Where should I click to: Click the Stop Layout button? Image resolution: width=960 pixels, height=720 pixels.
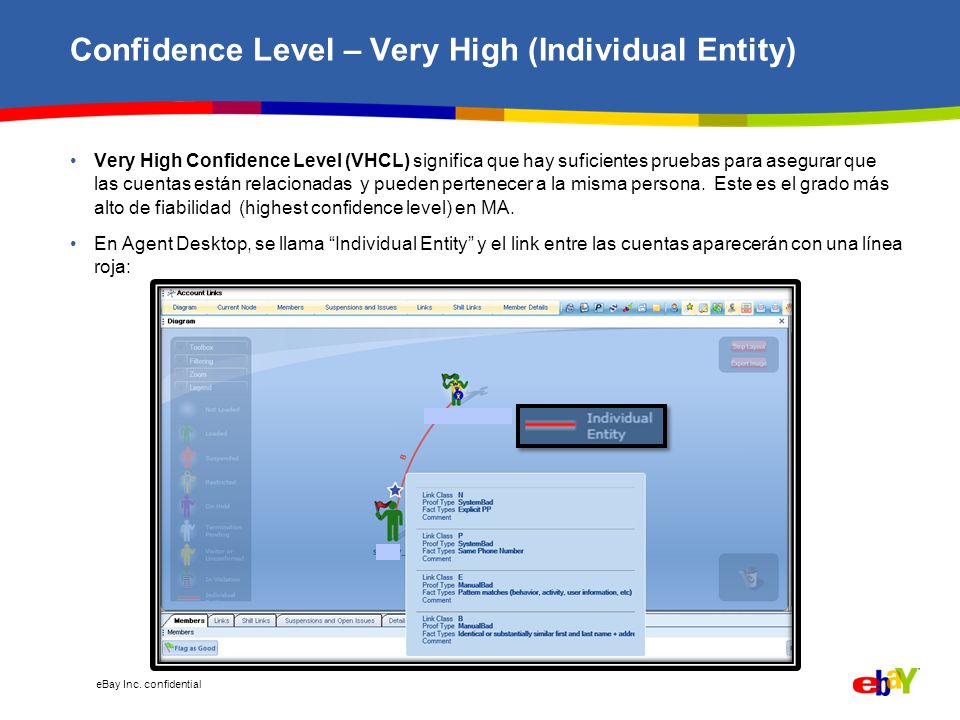(x=749, y=347)
